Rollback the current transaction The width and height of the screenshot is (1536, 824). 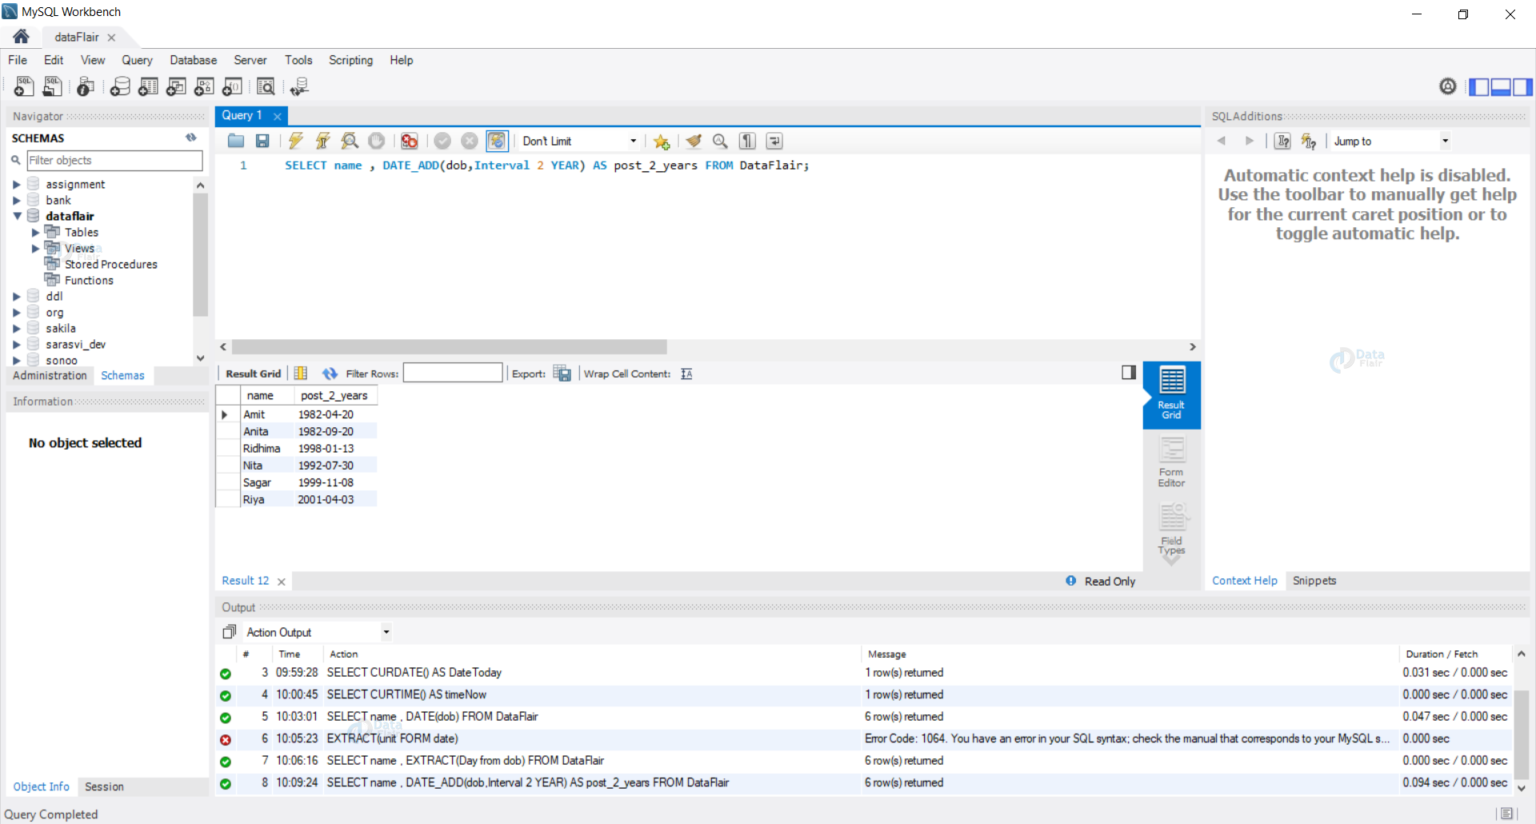469,141
